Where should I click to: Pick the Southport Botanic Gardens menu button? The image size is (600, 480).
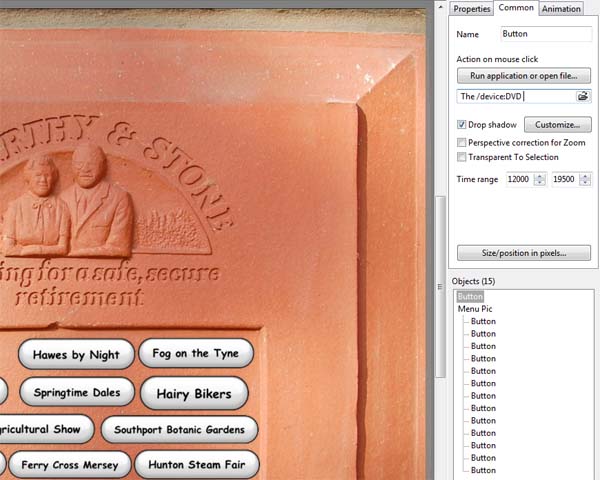179,430
